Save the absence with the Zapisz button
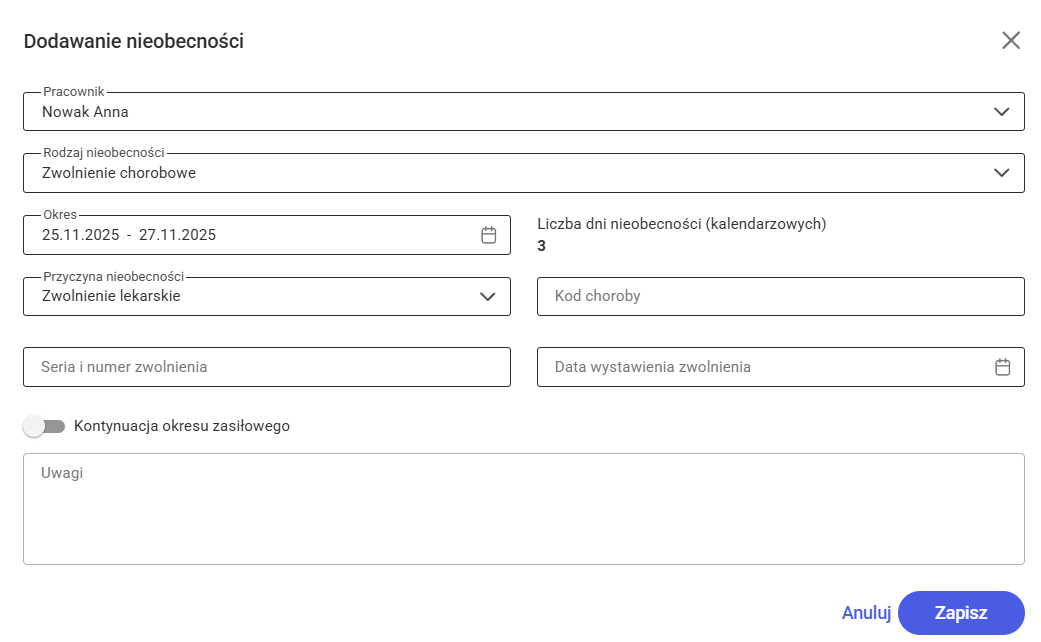1041x642 pixels. coord(961,613)
